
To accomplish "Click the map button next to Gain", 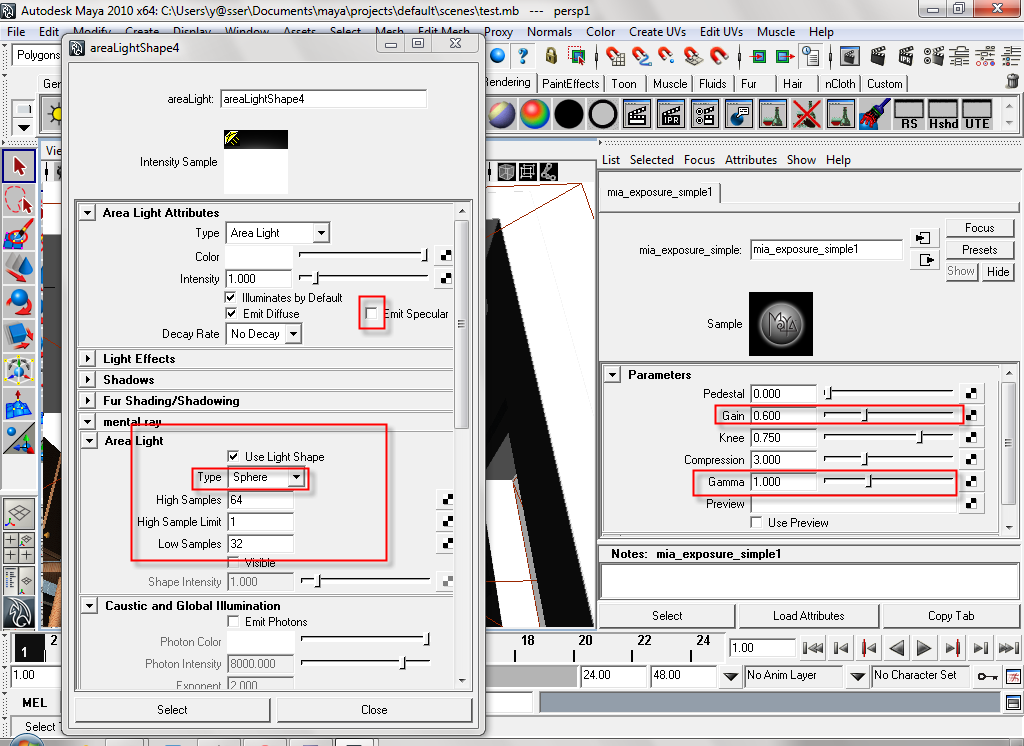I will tap(971, 415).
